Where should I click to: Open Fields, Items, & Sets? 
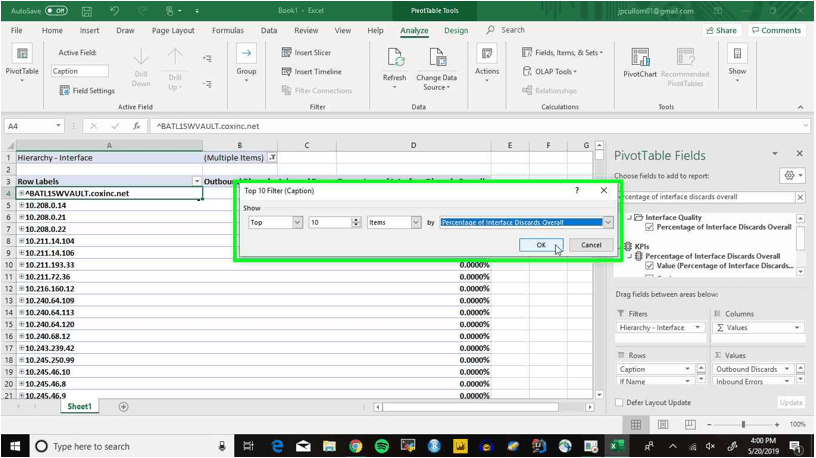pyautogui.click(x=563, y=53)
